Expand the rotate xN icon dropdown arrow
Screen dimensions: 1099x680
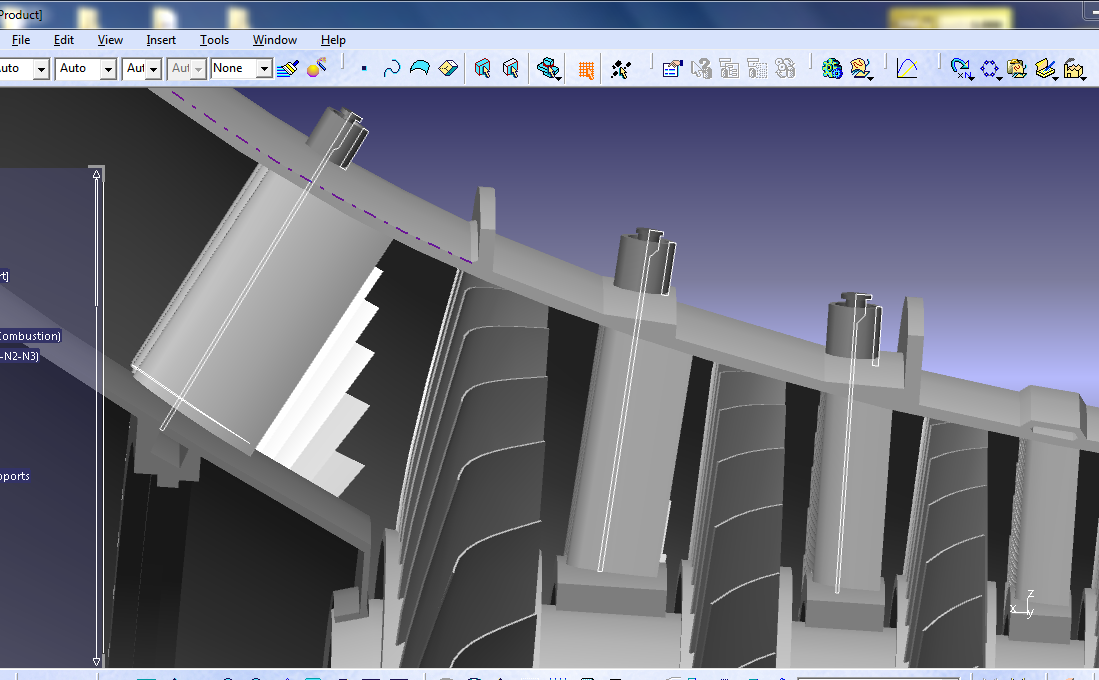point(971,77)
